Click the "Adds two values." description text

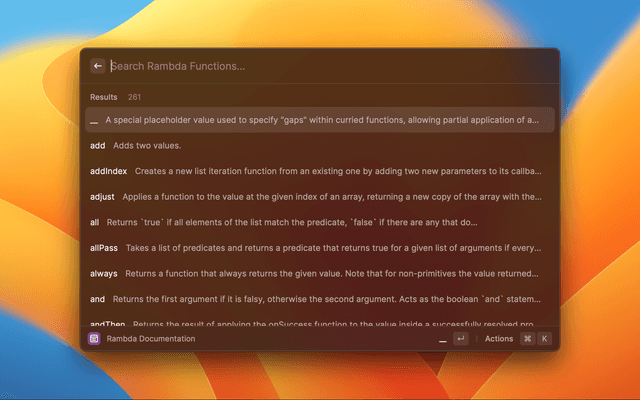coord(147,146)
